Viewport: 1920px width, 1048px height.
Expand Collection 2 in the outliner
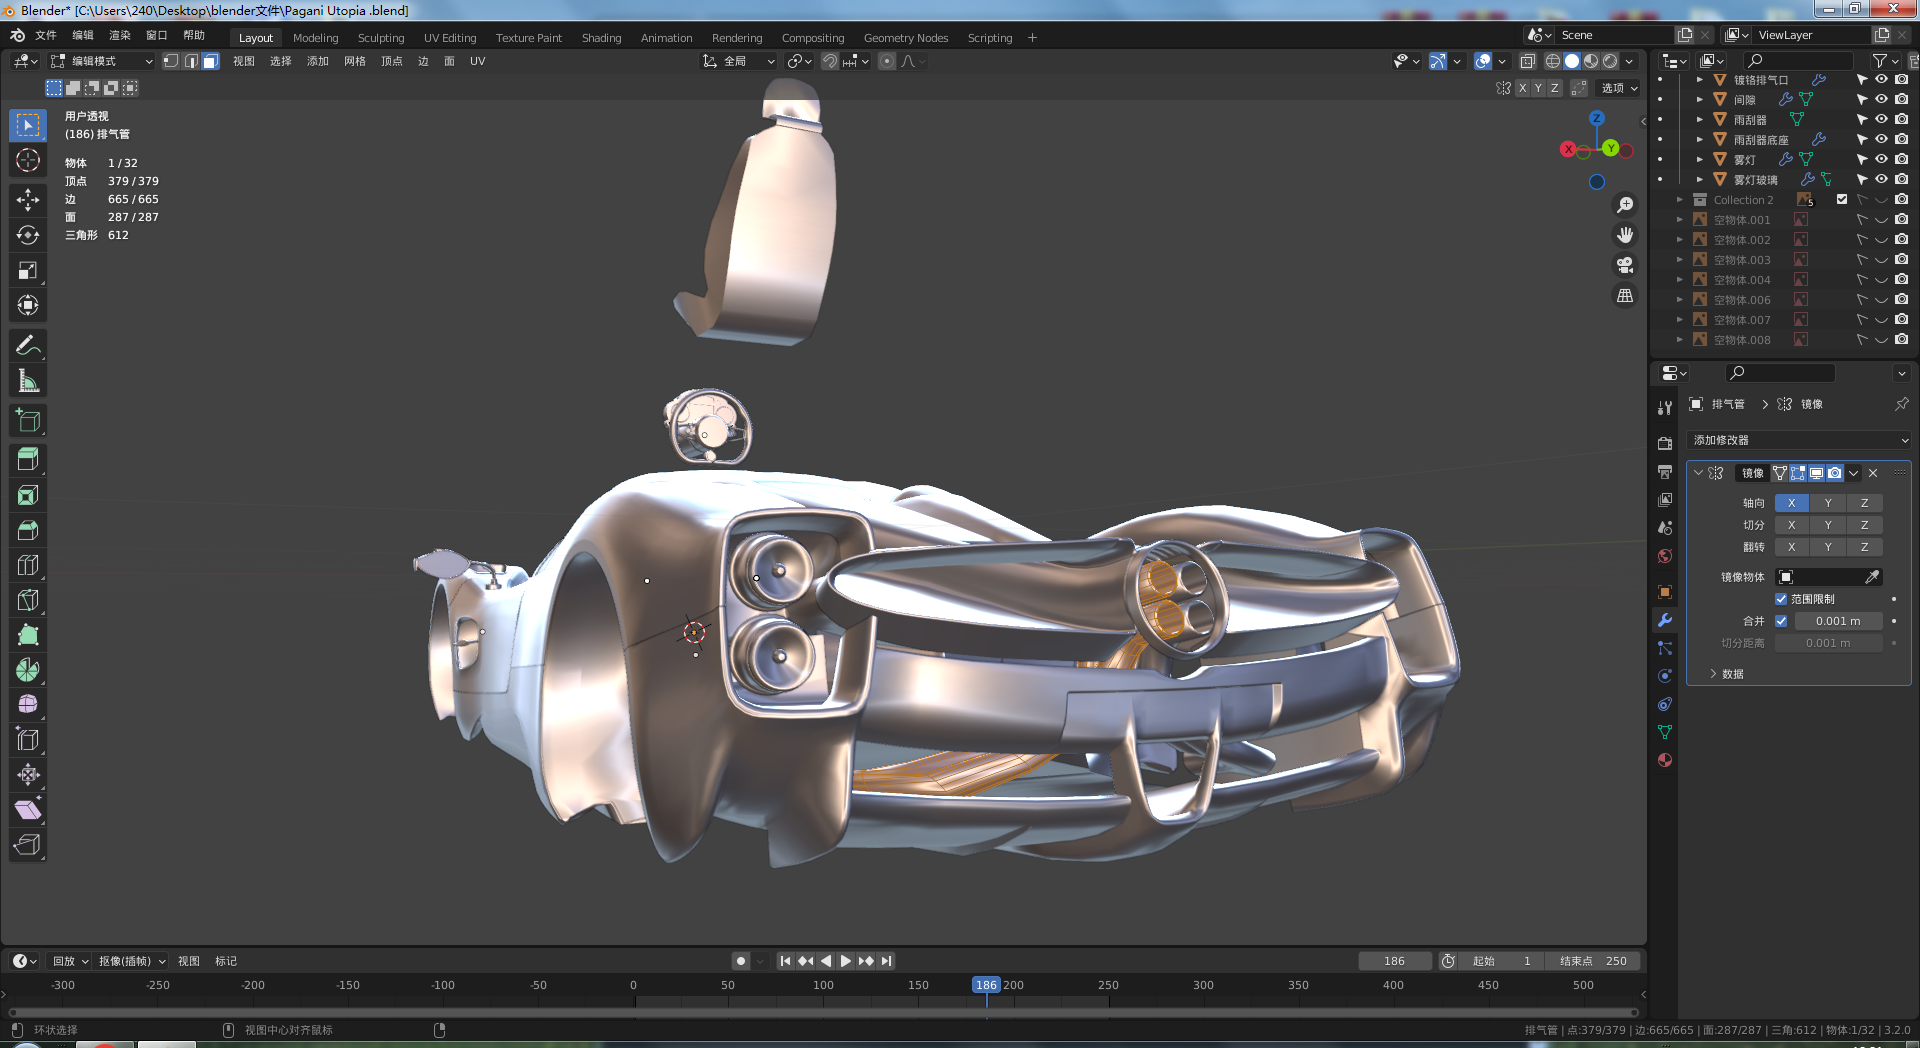coord(1680,199)
